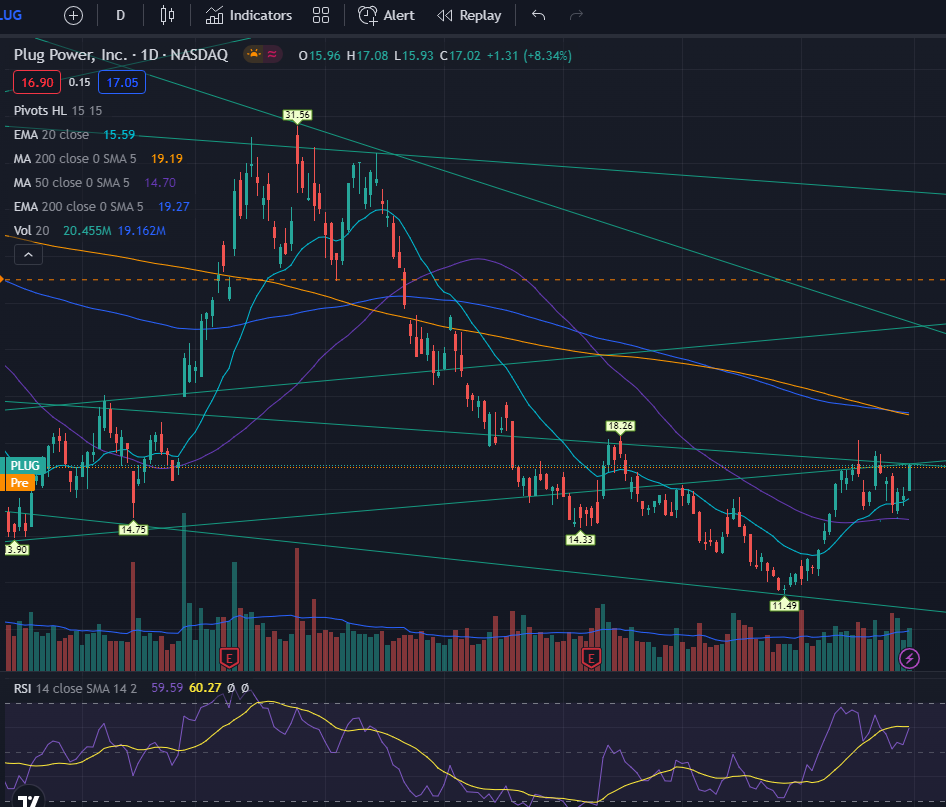Viewport: 946px width, 807px height.
Task: Click the pre-market session sun icon
Action: pos(254,55)
